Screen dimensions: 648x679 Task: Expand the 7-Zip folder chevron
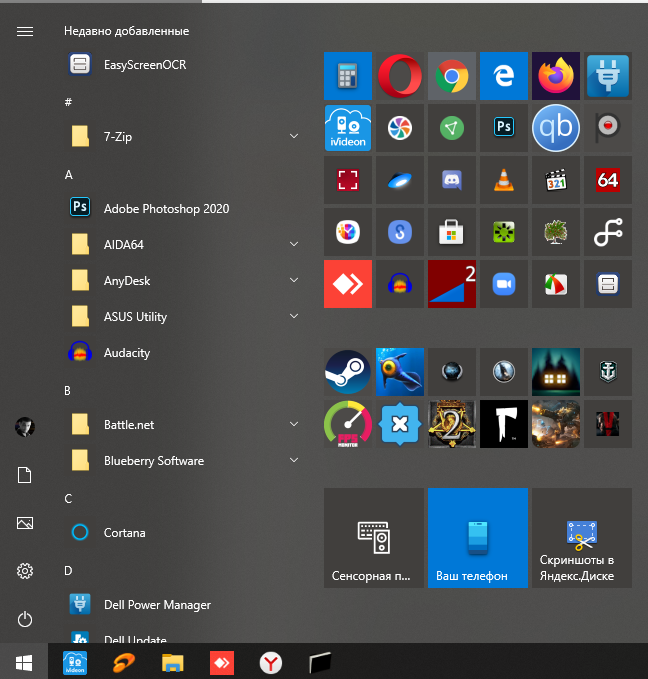(x=294, y=136)
